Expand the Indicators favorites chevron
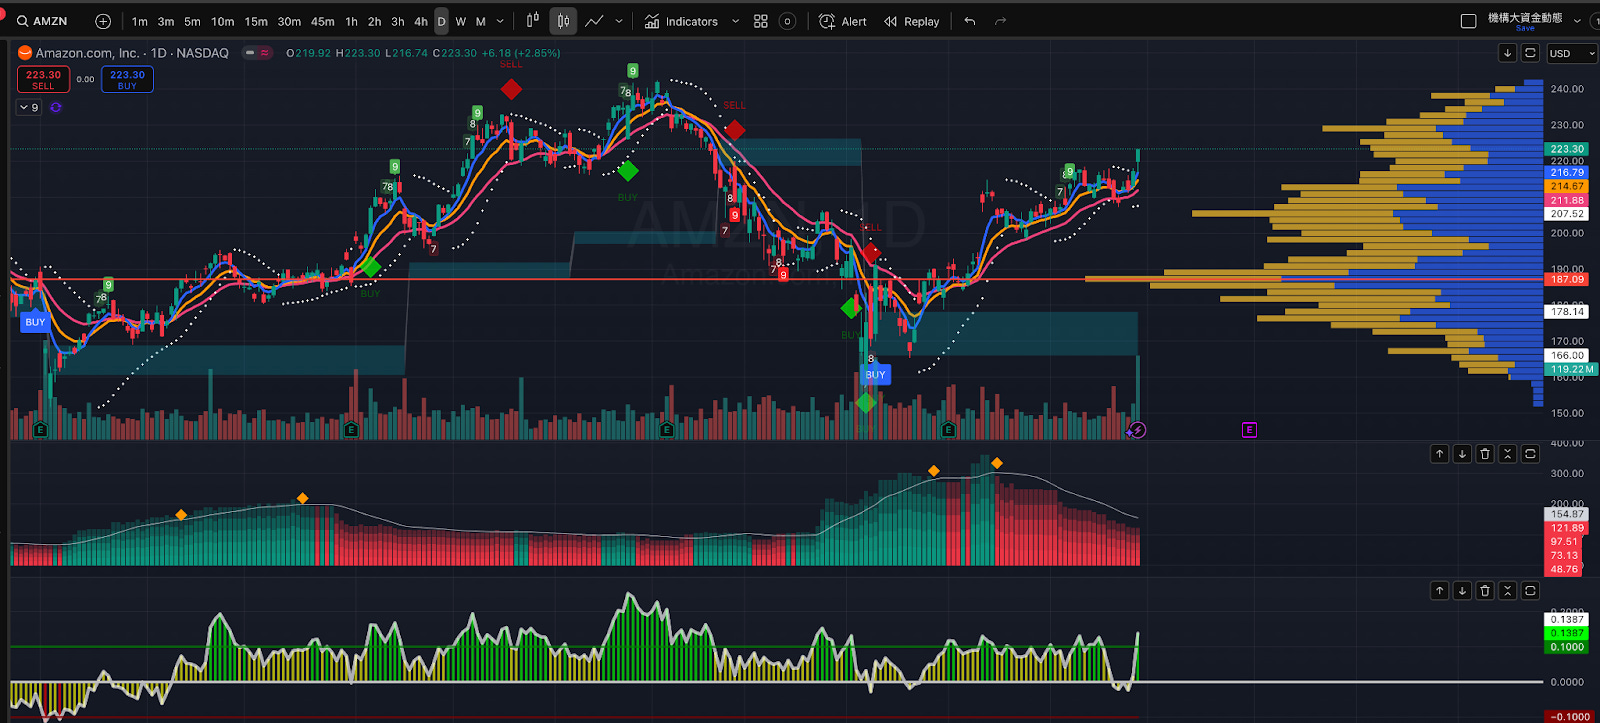The width and height of the screenshot is (1600, 723). (x=736, y=21)
